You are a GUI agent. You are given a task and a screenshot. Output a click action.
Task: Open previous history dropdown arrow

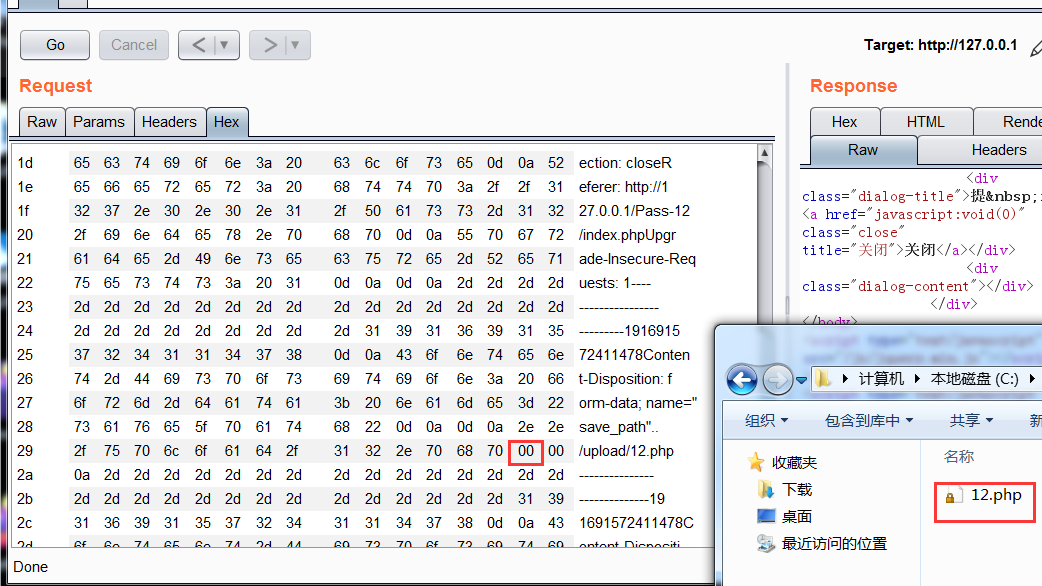click(x=225, y=45)
